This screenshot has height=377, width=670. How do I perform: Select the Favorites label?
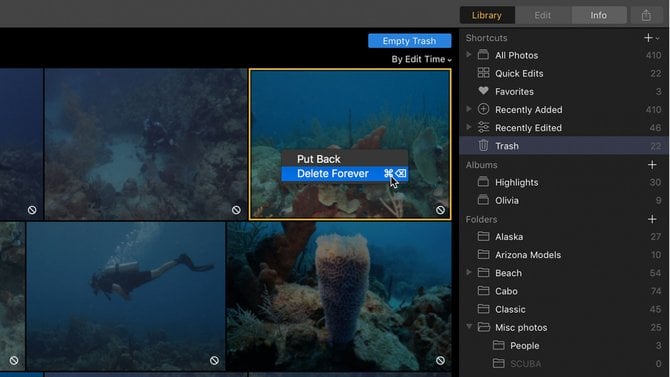pos(514,91)
